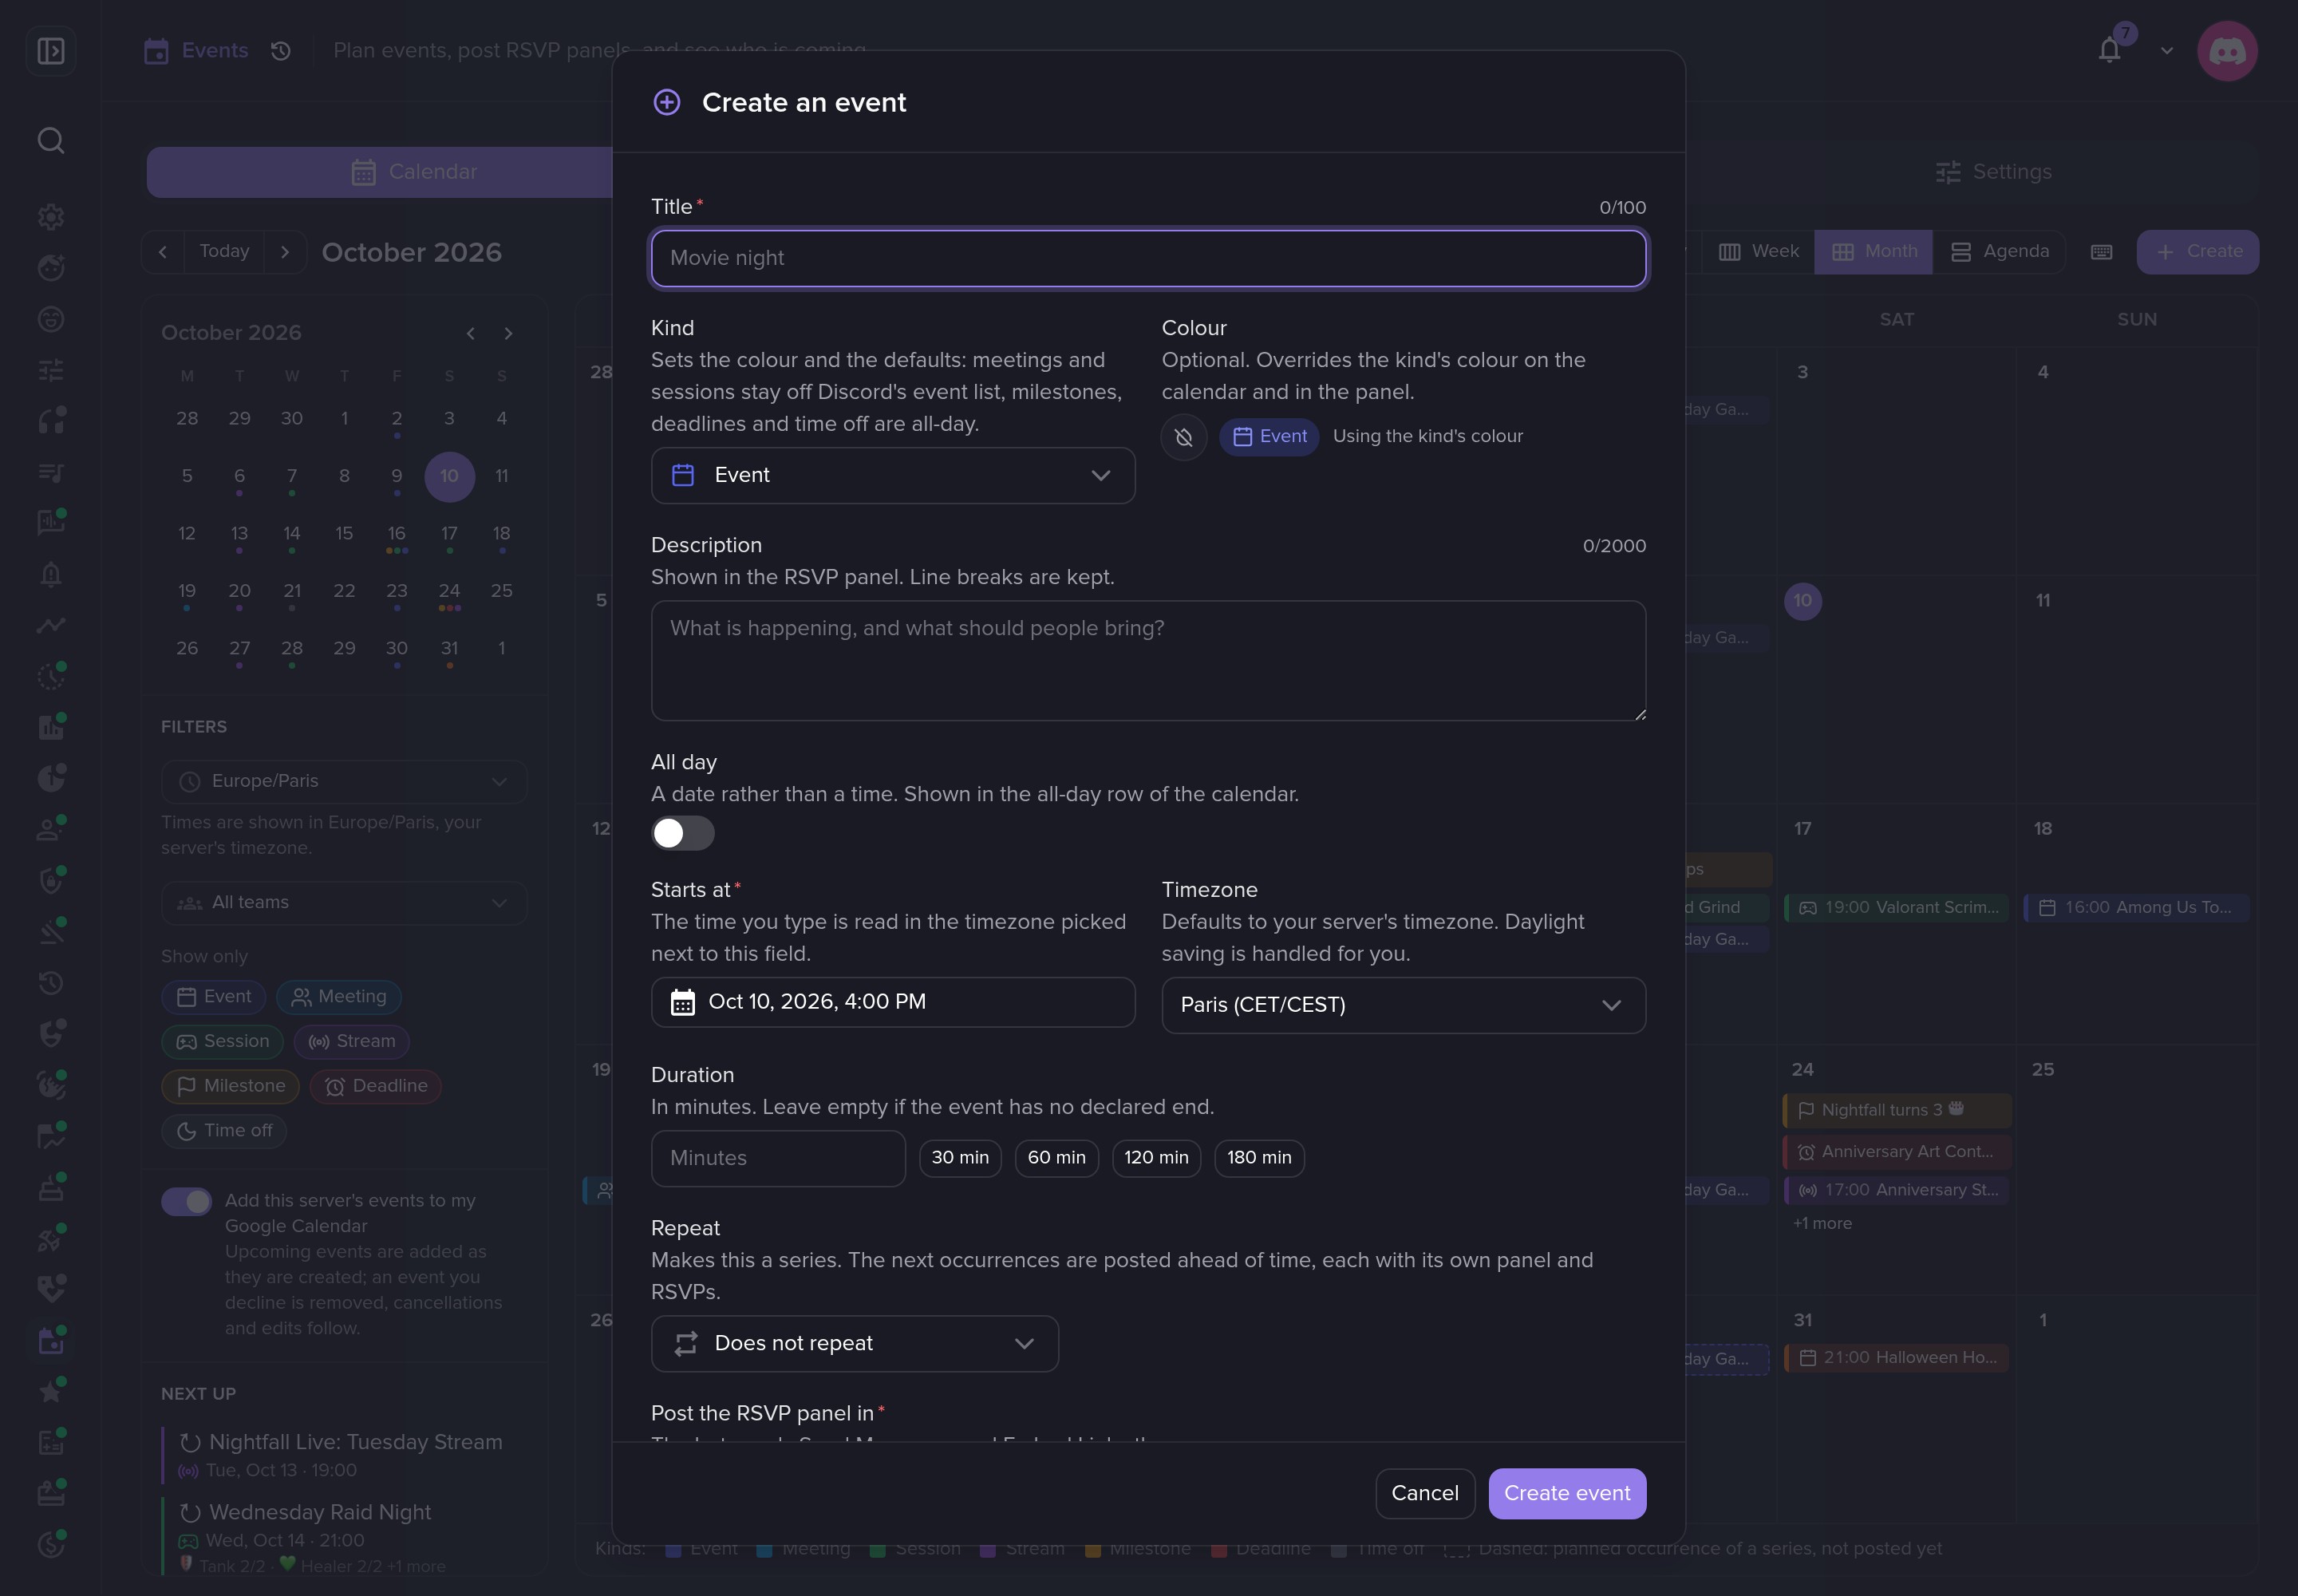Click the Discord avatar in top right
This screenshot has width=2298, height=1596.
coord(2227,51)
